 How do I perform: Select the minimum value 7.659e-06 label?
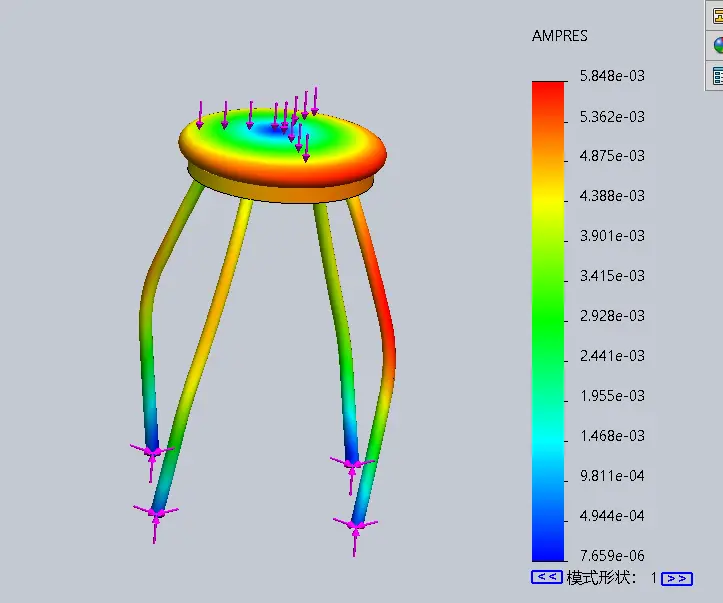pyautogui.click(x=612, y=556)
